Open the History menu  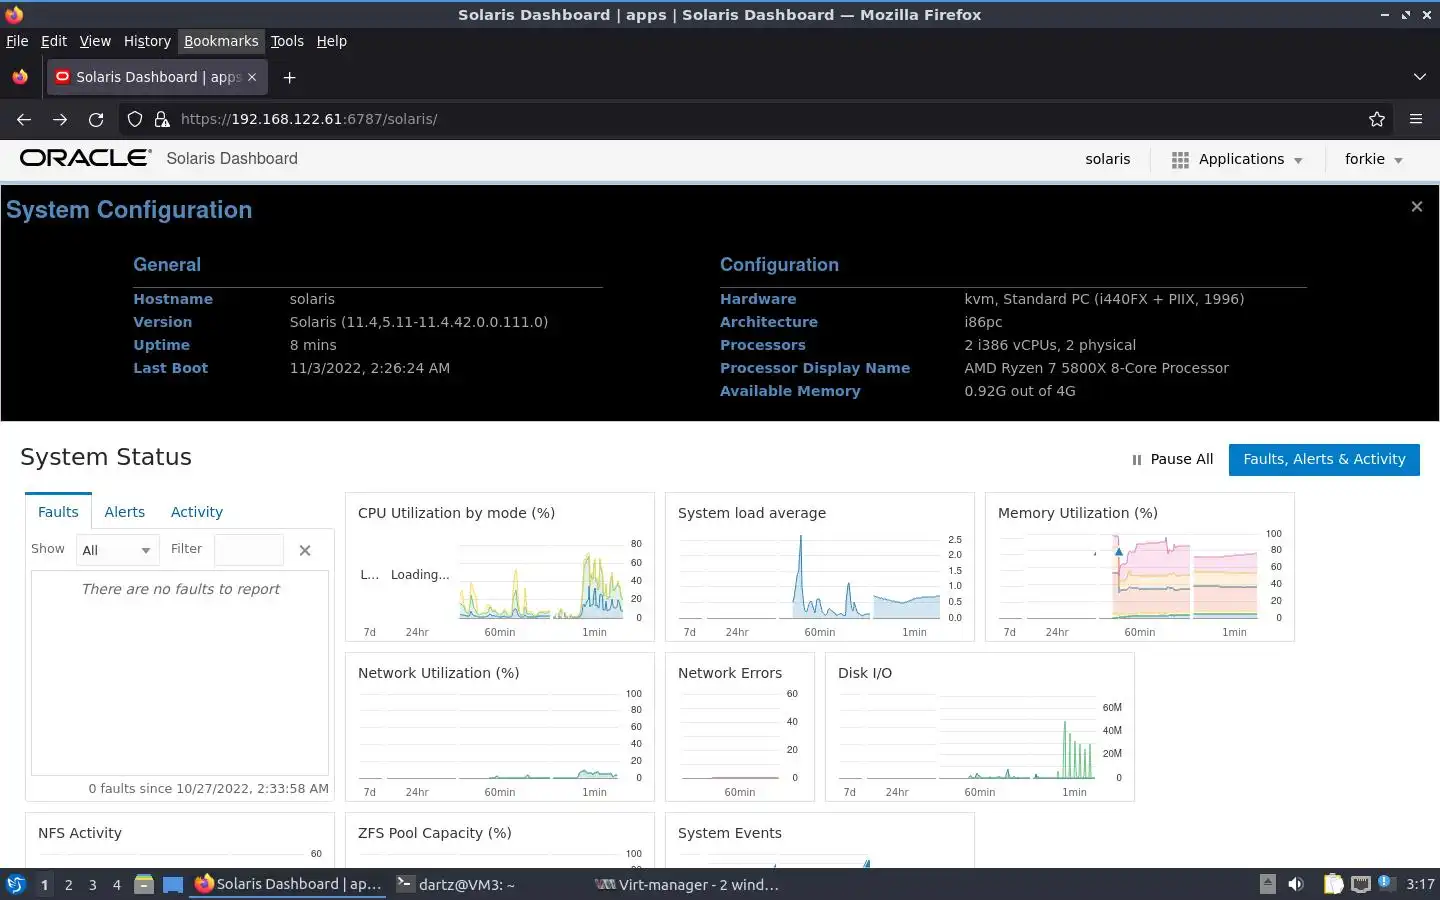pyautogui.click(x=147, y=41)
